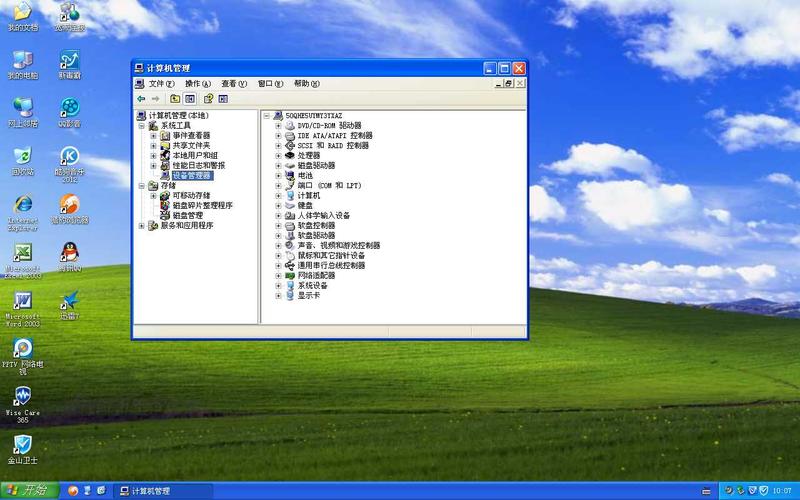The height and width of the screenshot is (500, 800).
Task: Collapse the 存储 tree node
Action: [141, 186]
